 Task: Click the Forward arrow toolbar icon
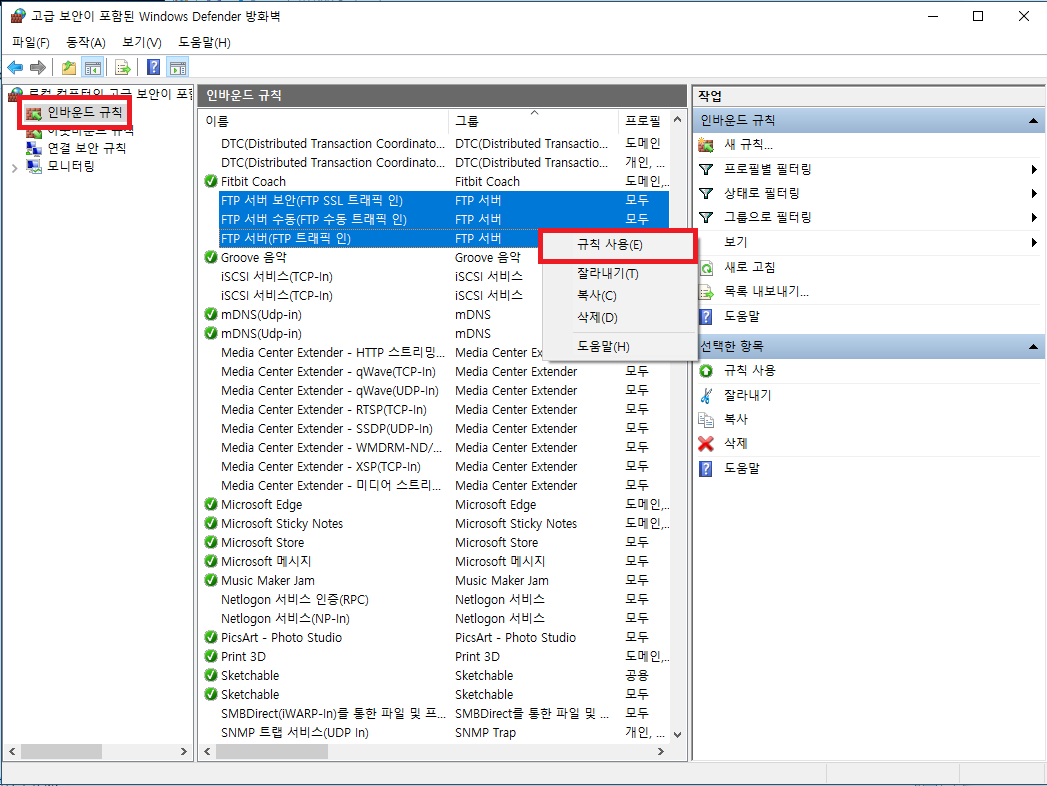(38, 67)
